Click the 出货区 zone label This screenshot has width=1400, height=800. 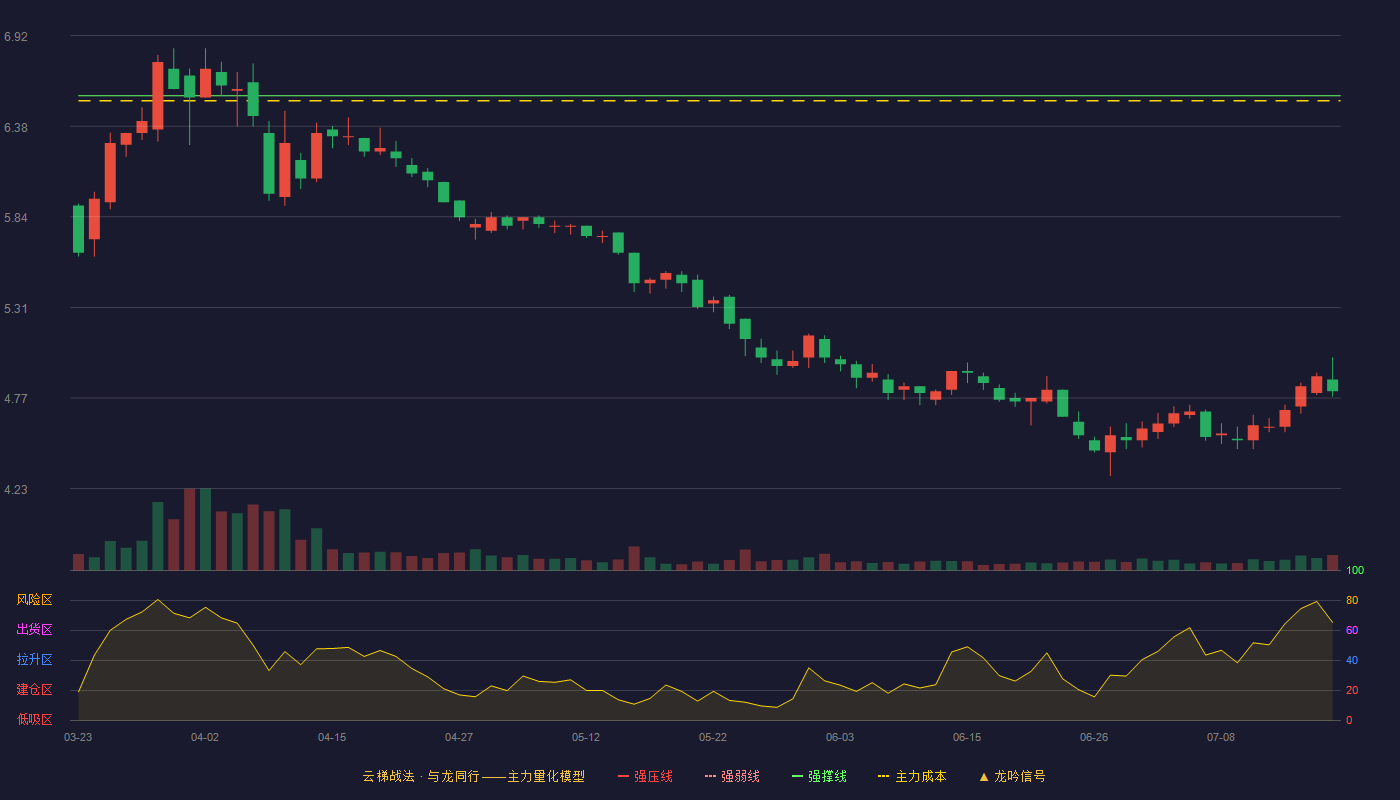pyautogui.click(x=34, y=630)
